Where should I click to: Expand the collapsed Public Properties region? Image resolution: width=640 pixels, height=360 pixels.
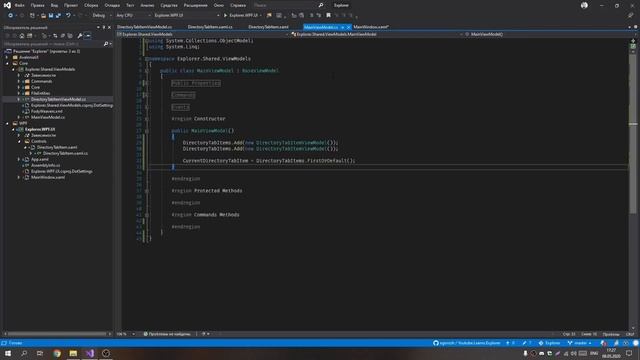(196, 83)
